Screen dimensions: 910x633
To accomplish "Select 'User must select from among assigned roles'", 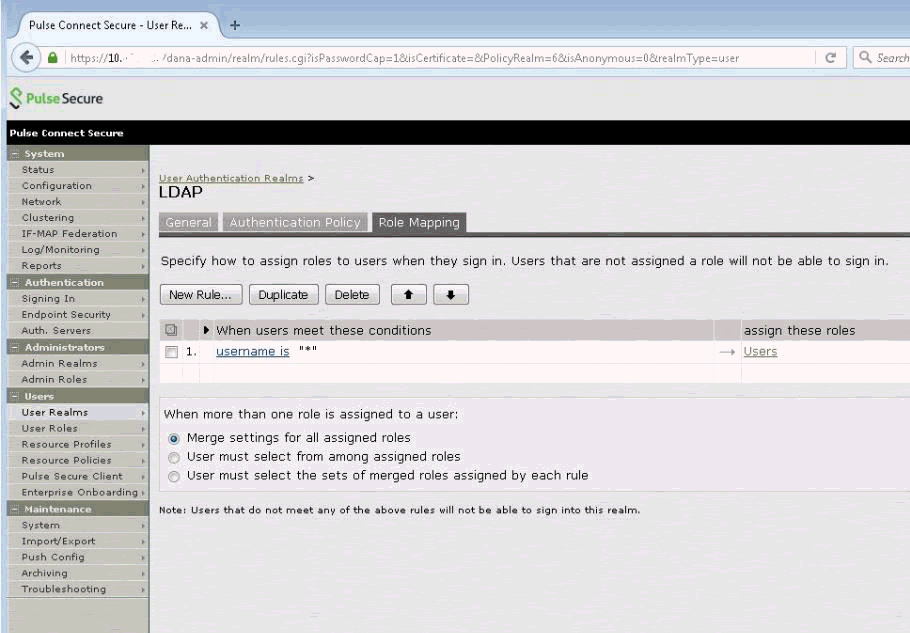I will coord(174,457).
